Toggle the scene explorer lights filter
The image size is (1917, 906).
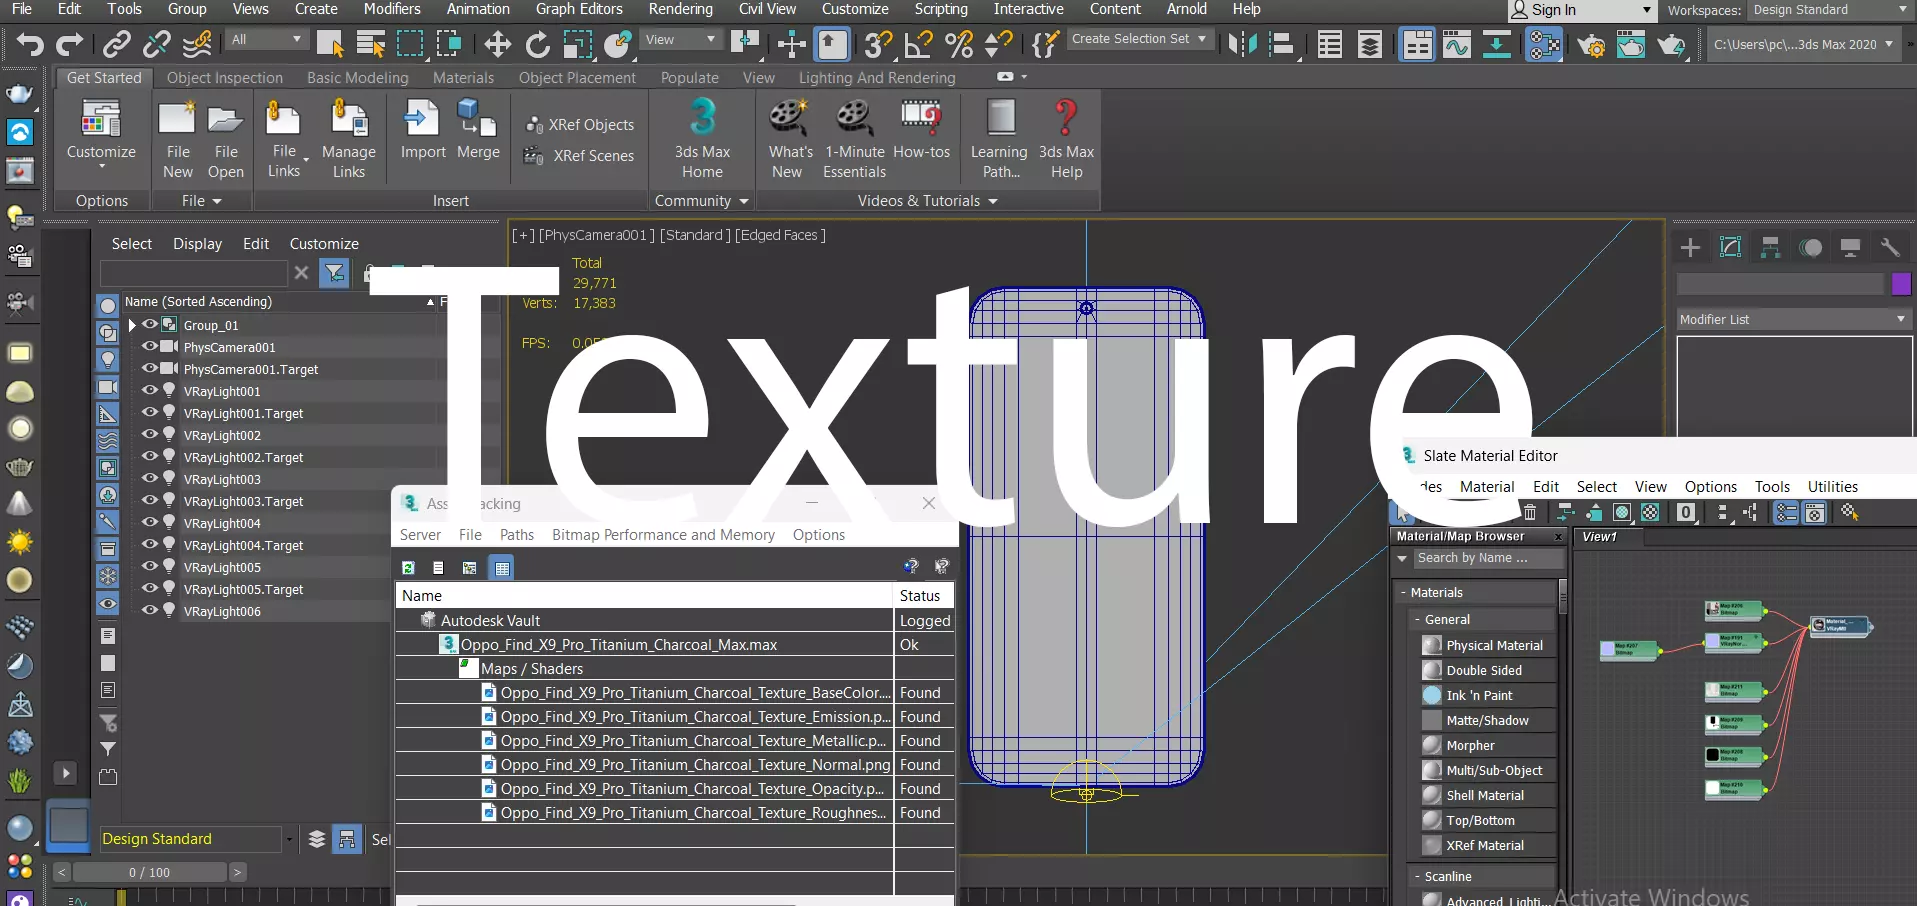[x=108, y=360]
